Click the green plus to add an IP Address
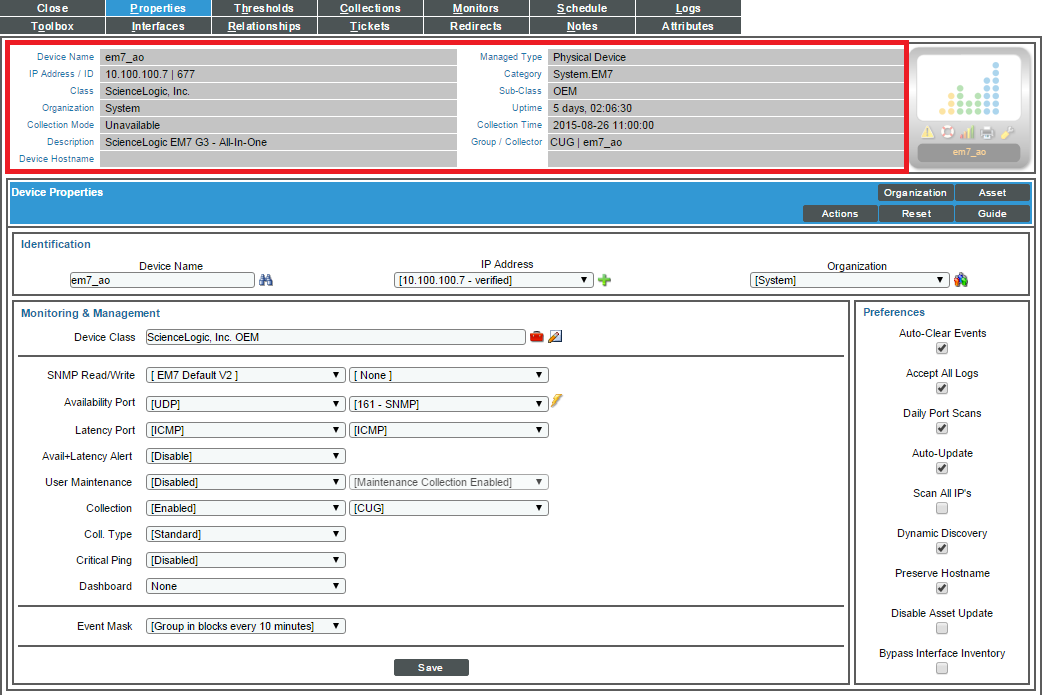The image size is (1044, 695). (604, 279)
